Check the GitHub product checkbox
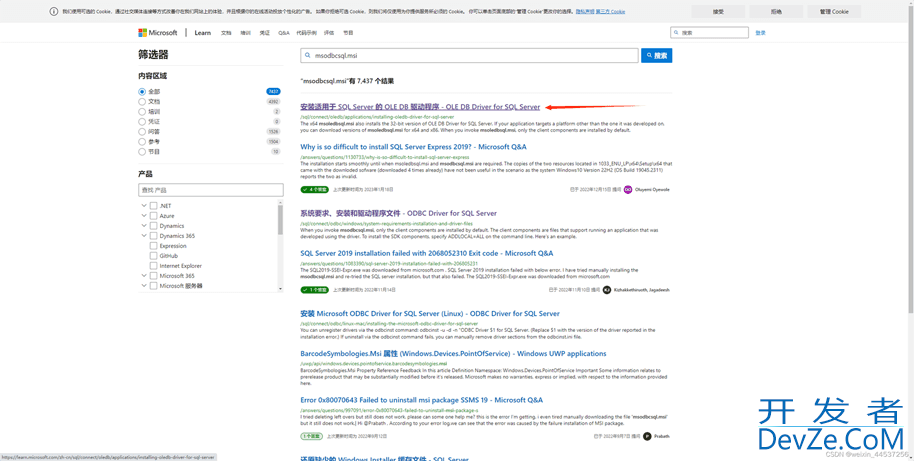This screenshot has height=461, width=914. (x=153, y=256)
